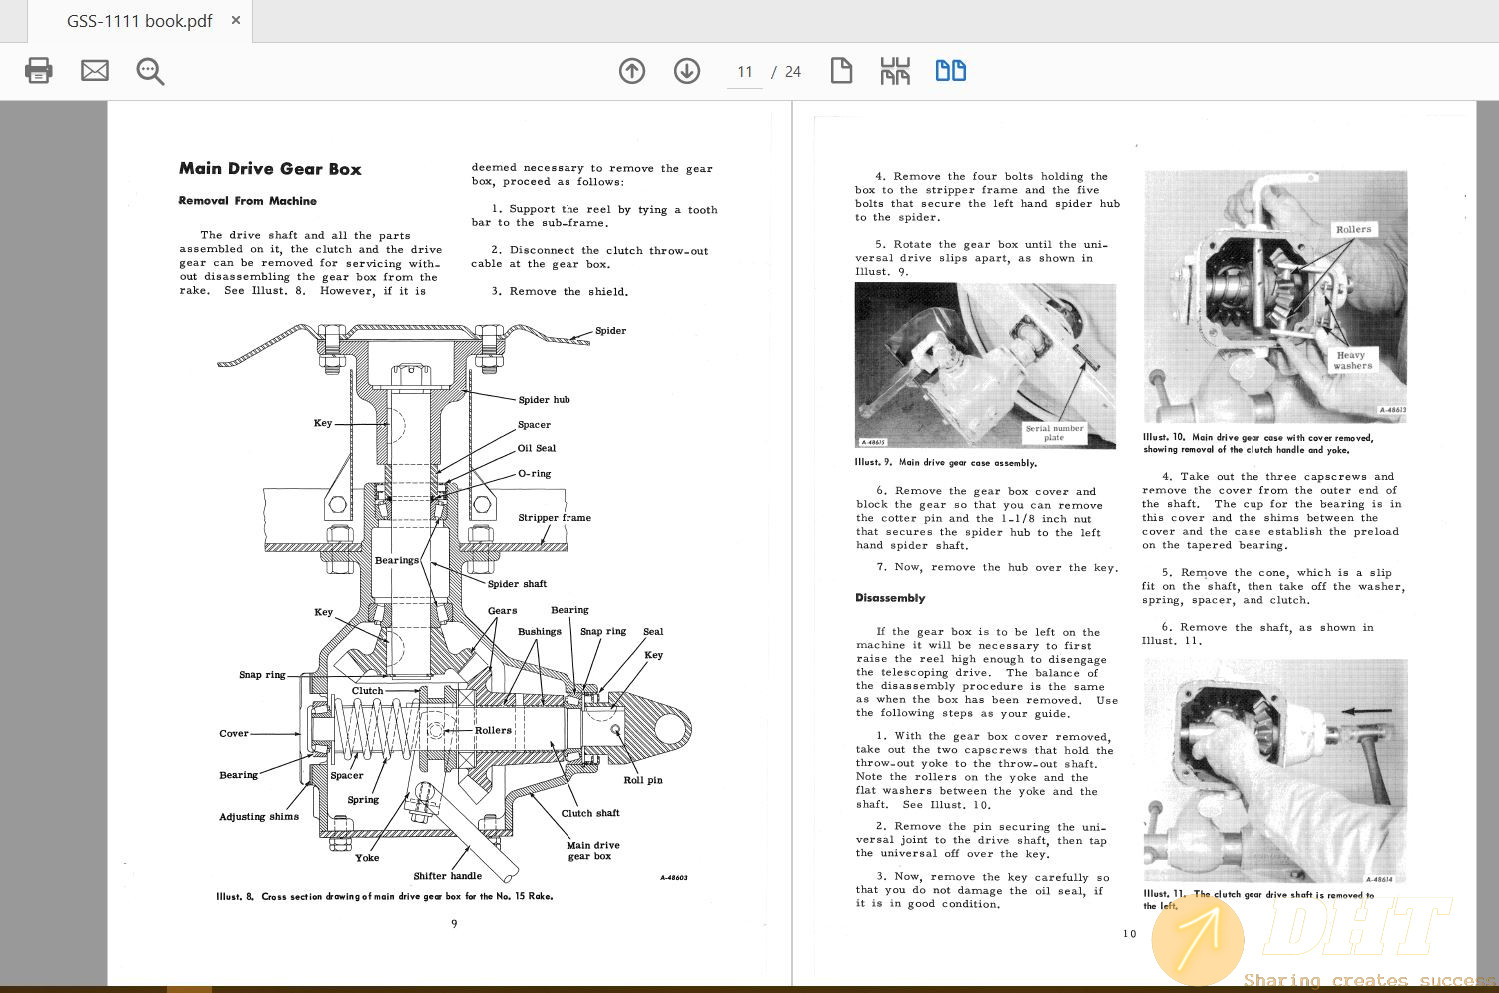
Task: Click the Illust. 9 gear case photo
Action: 985,365
